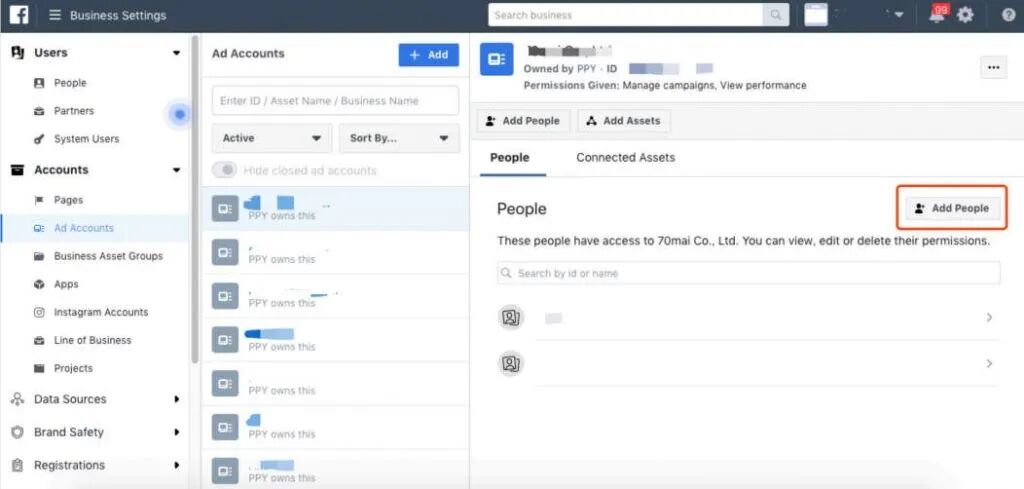Expand the Registrations section

click(176, 465)
